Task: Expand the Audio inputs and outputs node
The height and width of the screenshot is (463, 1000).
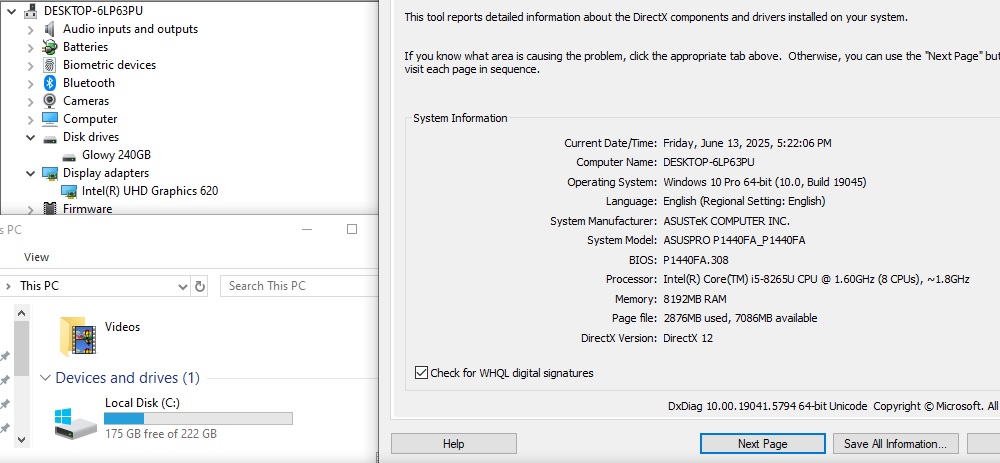Action: coord(31,29)
